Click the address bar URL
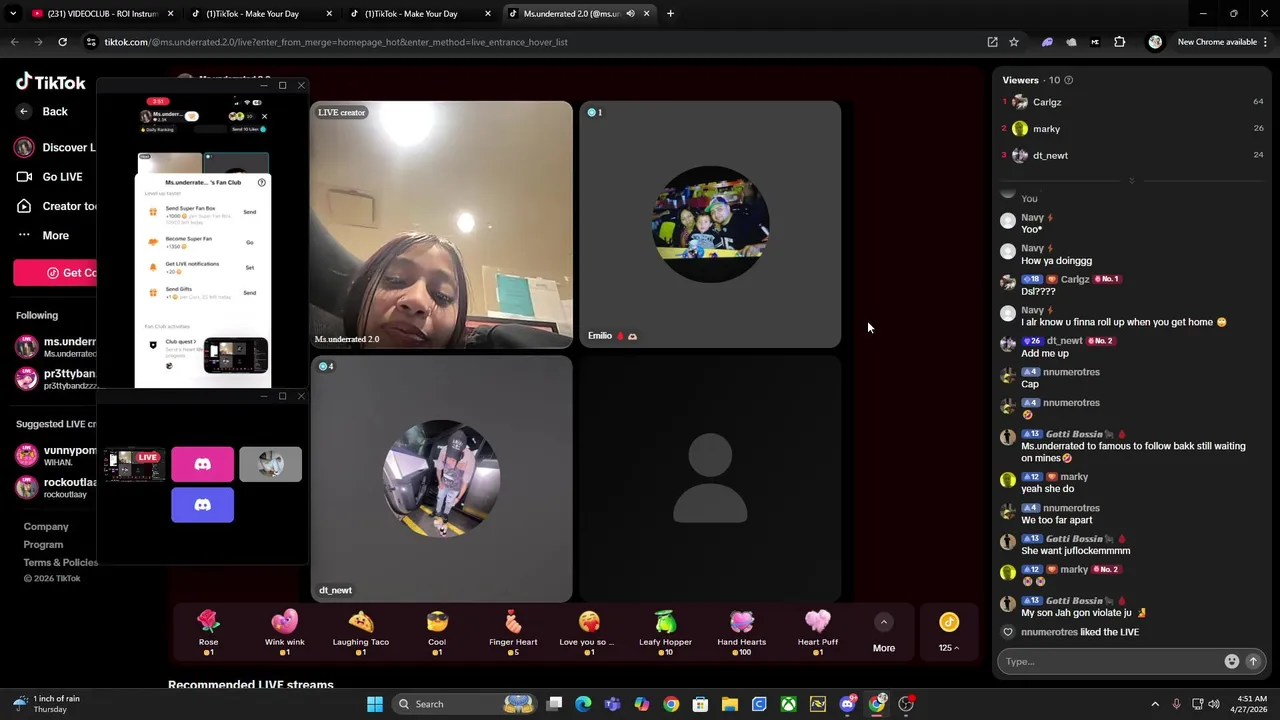This screenshot has width=1280, height=720. [x=336, y=42]
